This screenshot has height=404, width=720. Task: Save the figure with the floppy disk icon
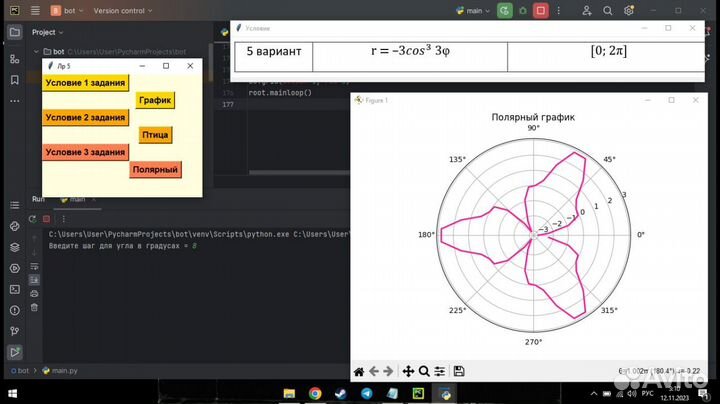(x=459, y=371)
